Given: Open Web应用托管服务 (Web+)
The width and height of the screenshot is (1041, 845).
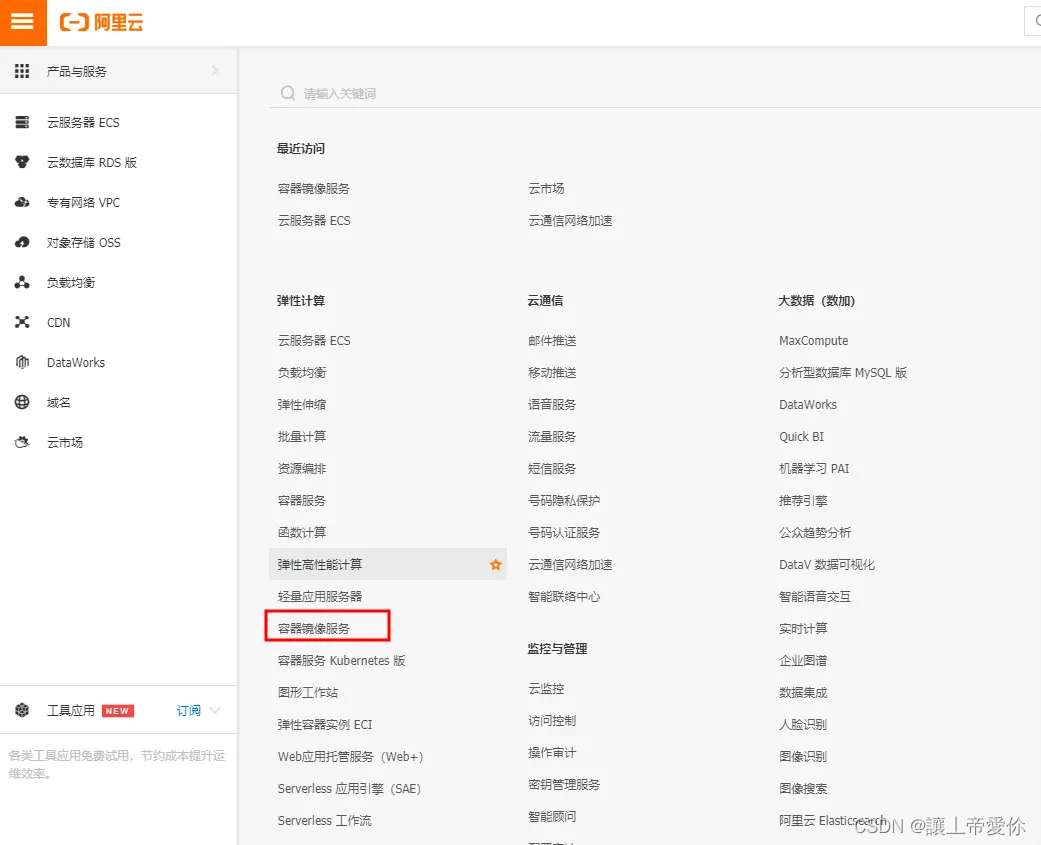Looking at the screenshot, I should click(351, 756).
